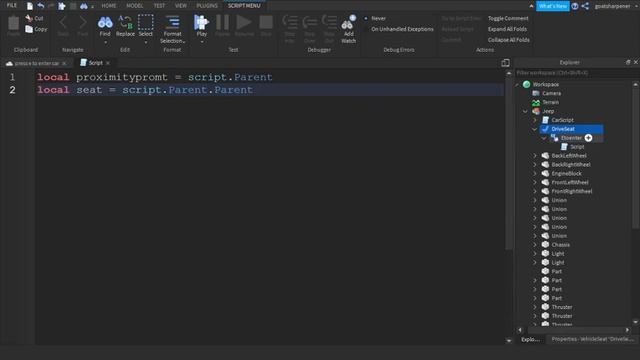Click line number 1 in the editor
This screenshot has height=360, width=640.
[x=12, y=77]
